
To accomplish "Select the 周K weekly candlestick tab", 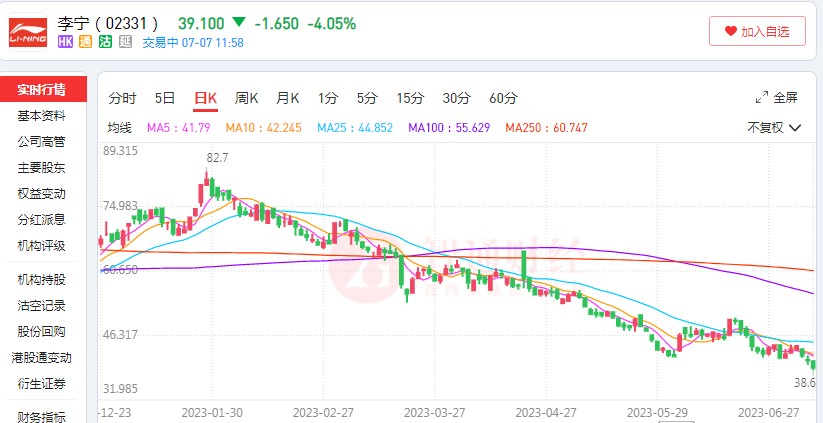I will point(246,98).
